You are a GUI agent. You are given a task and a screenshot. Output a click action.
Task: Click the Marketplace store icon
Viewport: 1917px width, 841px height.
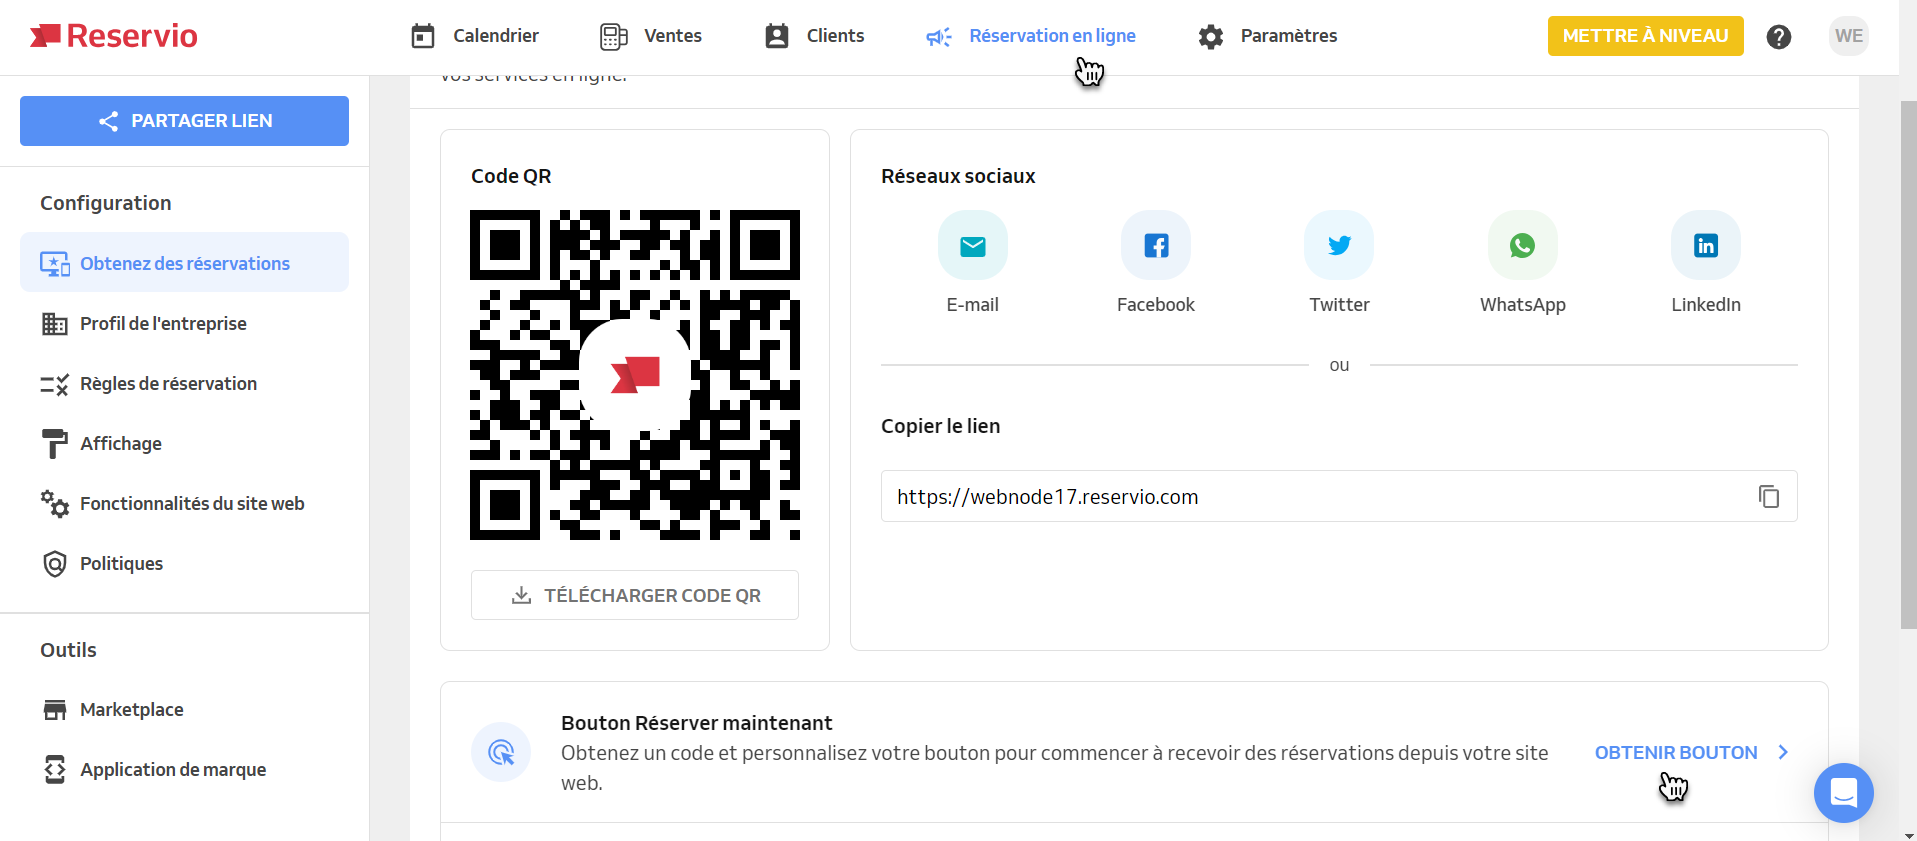(x=54, y=710)
